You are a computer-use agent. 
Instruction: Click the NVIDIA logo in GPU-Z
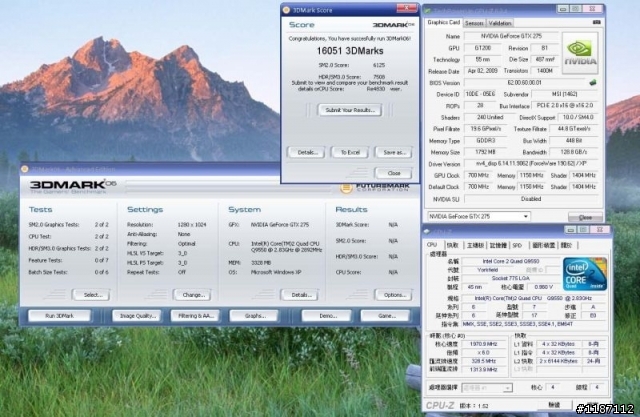coord(580,53)
